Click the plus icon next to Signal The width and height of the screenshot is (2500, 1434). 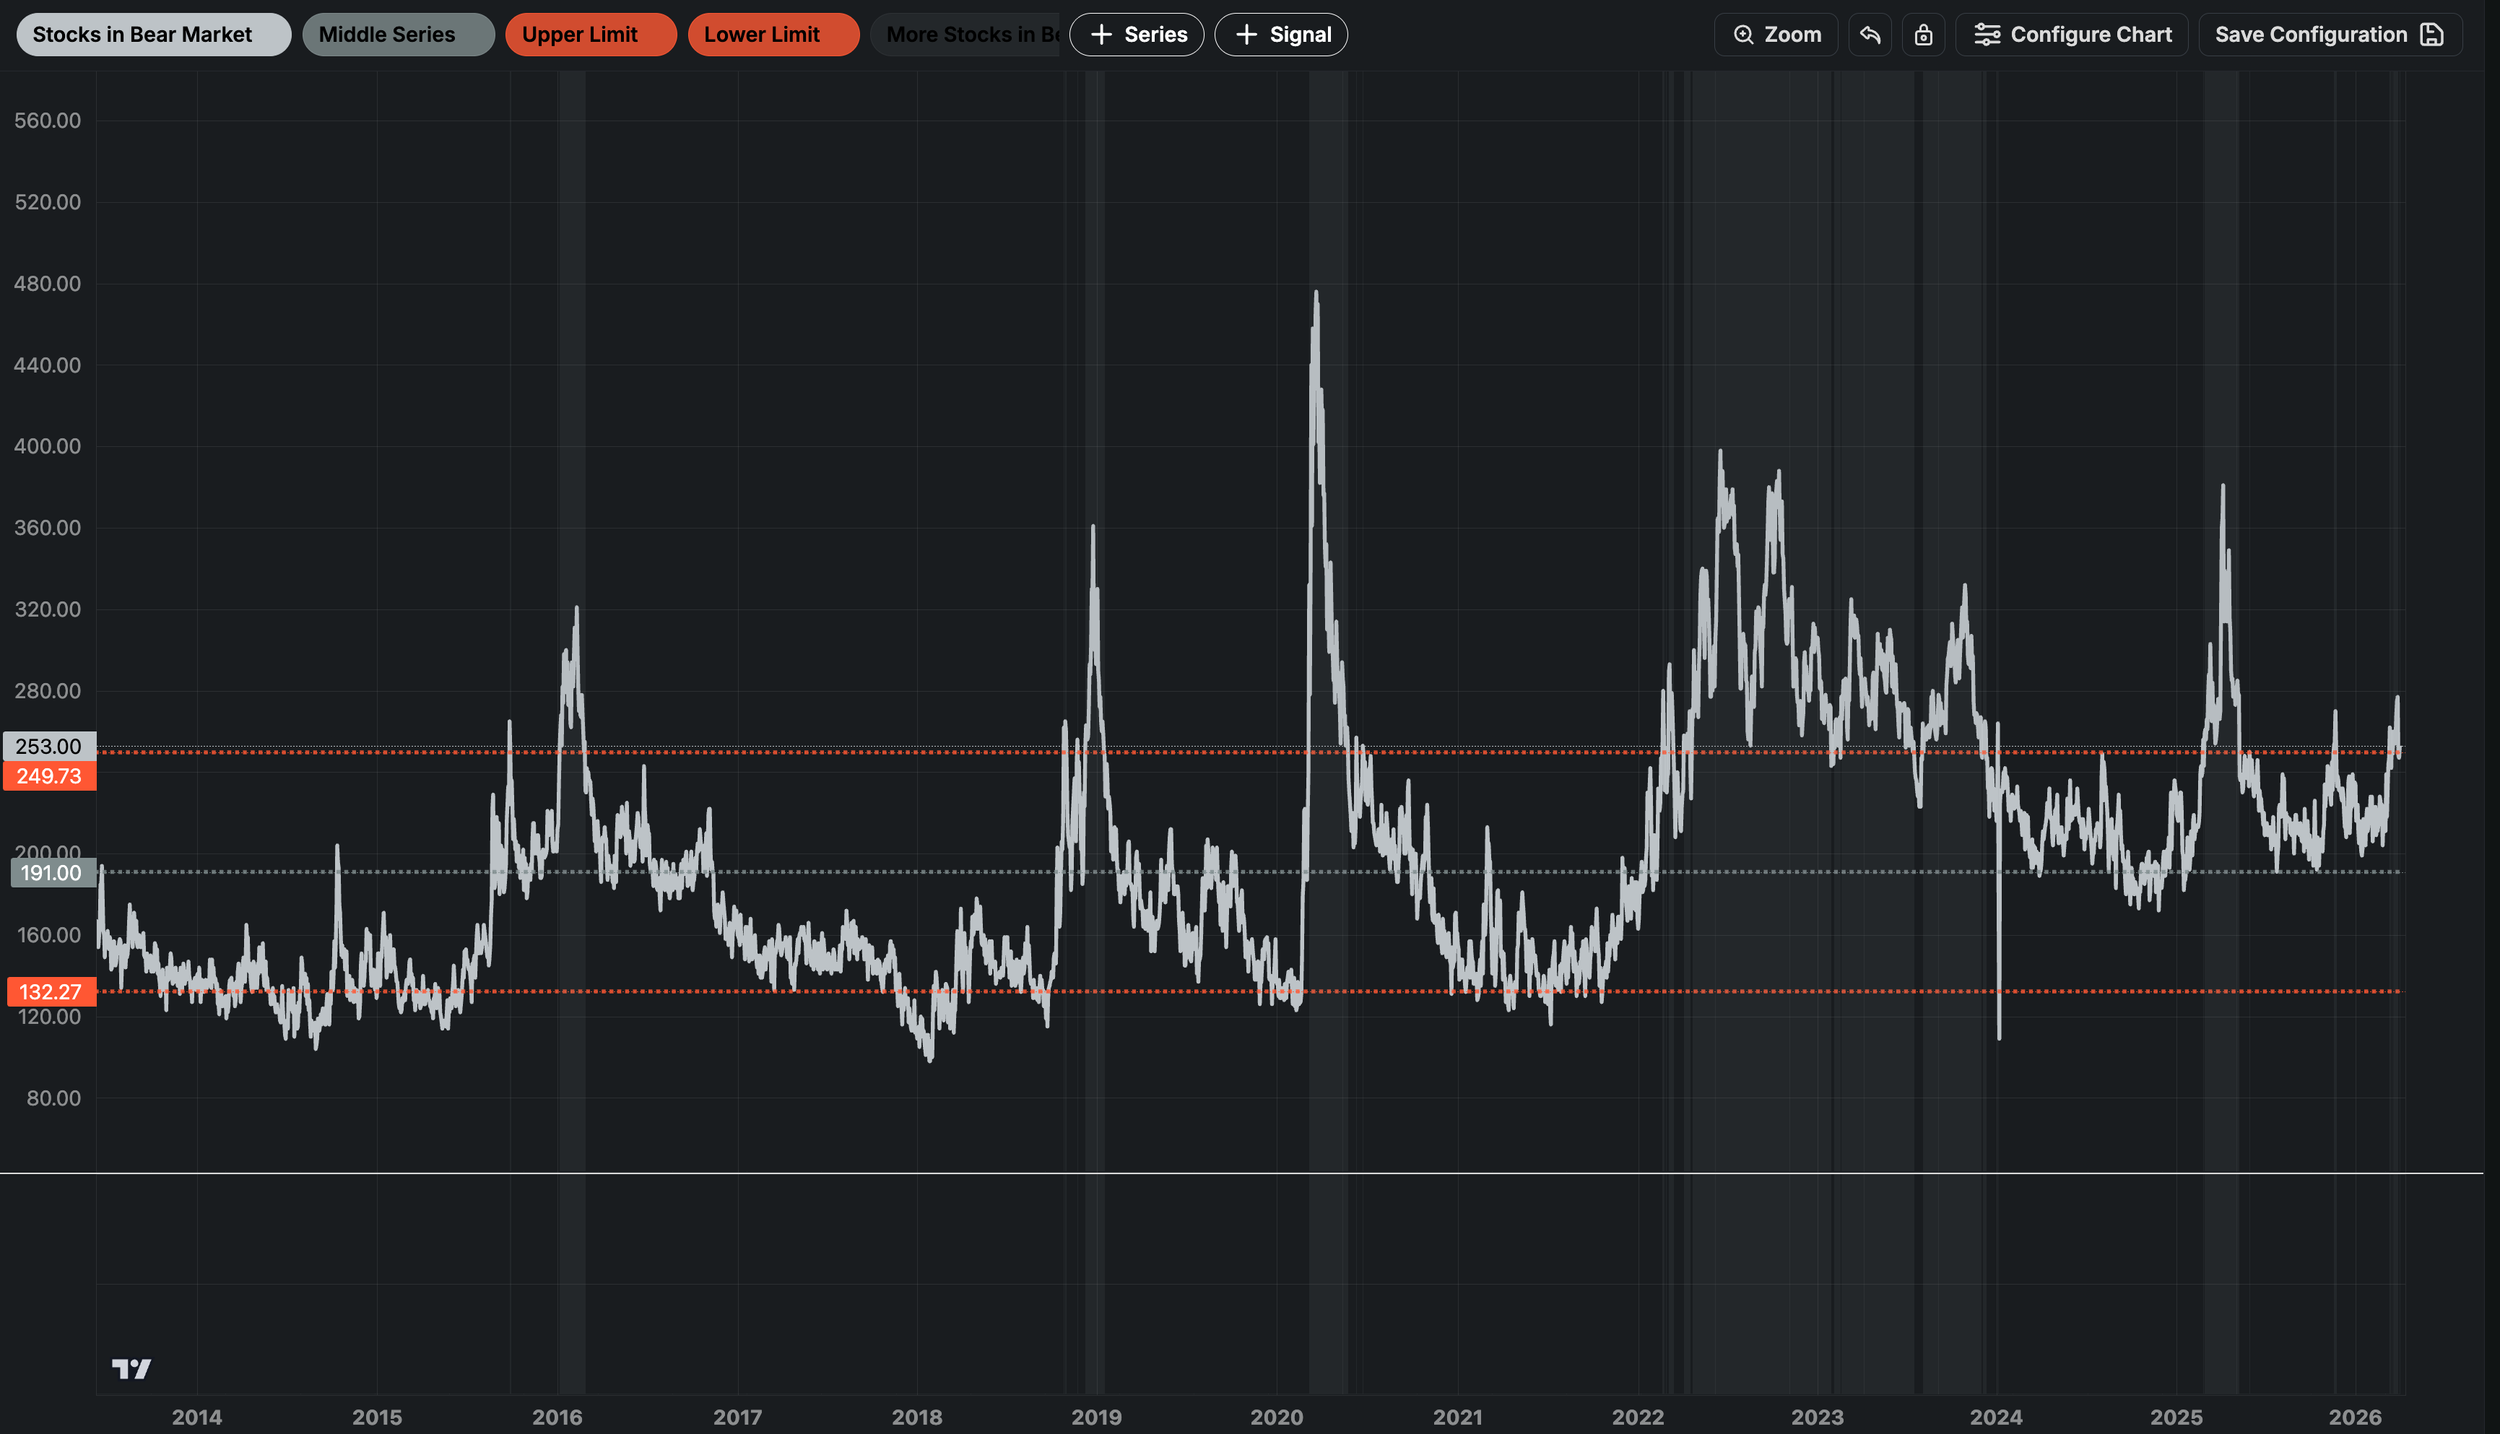pyautogui.click(x=1246, y=35)
